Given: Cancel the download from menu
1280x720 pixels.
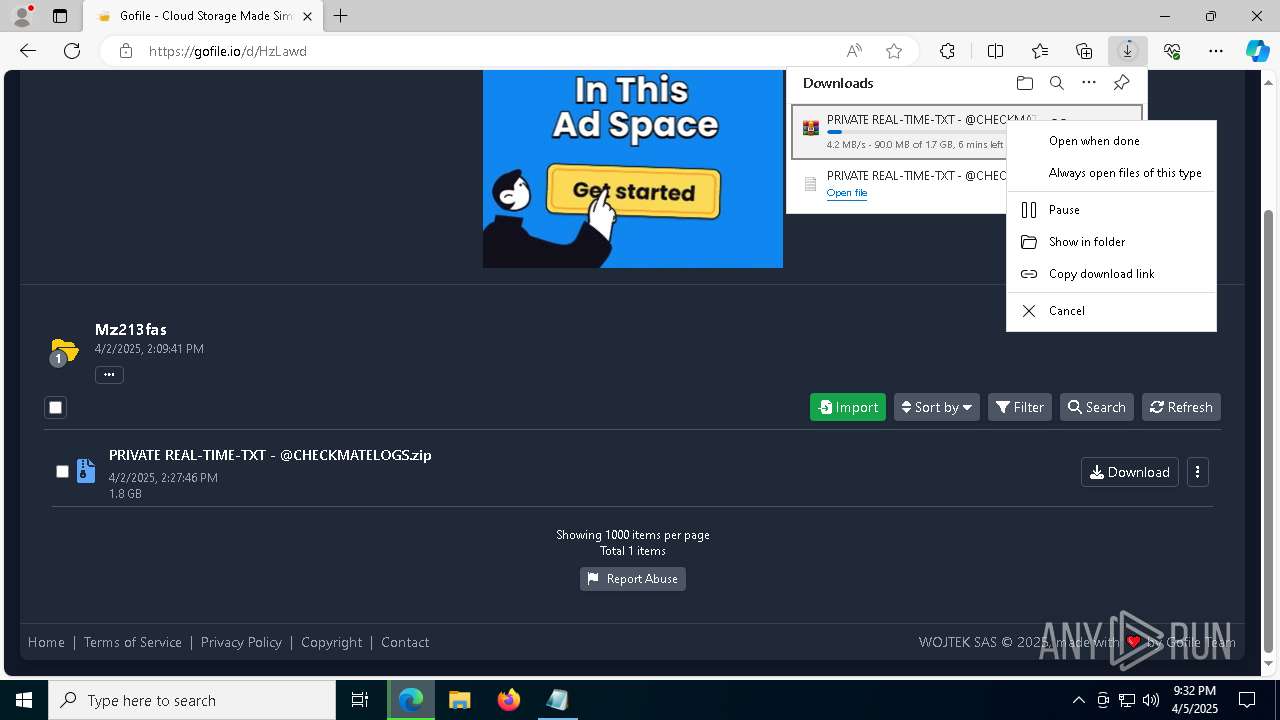Looking at the screenshot, I should tap(1111, 311).
